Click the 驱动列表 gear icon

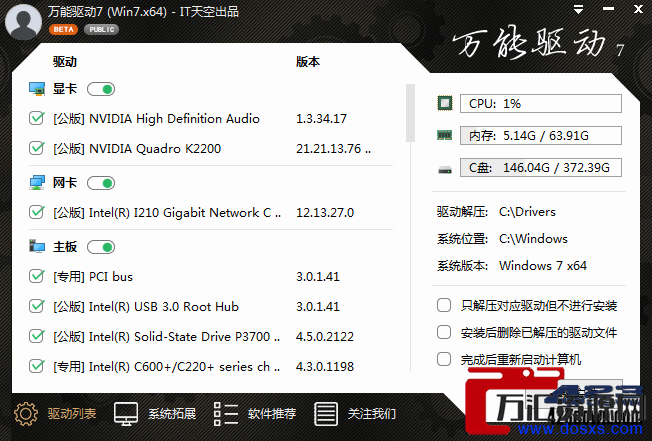(26, 414)
